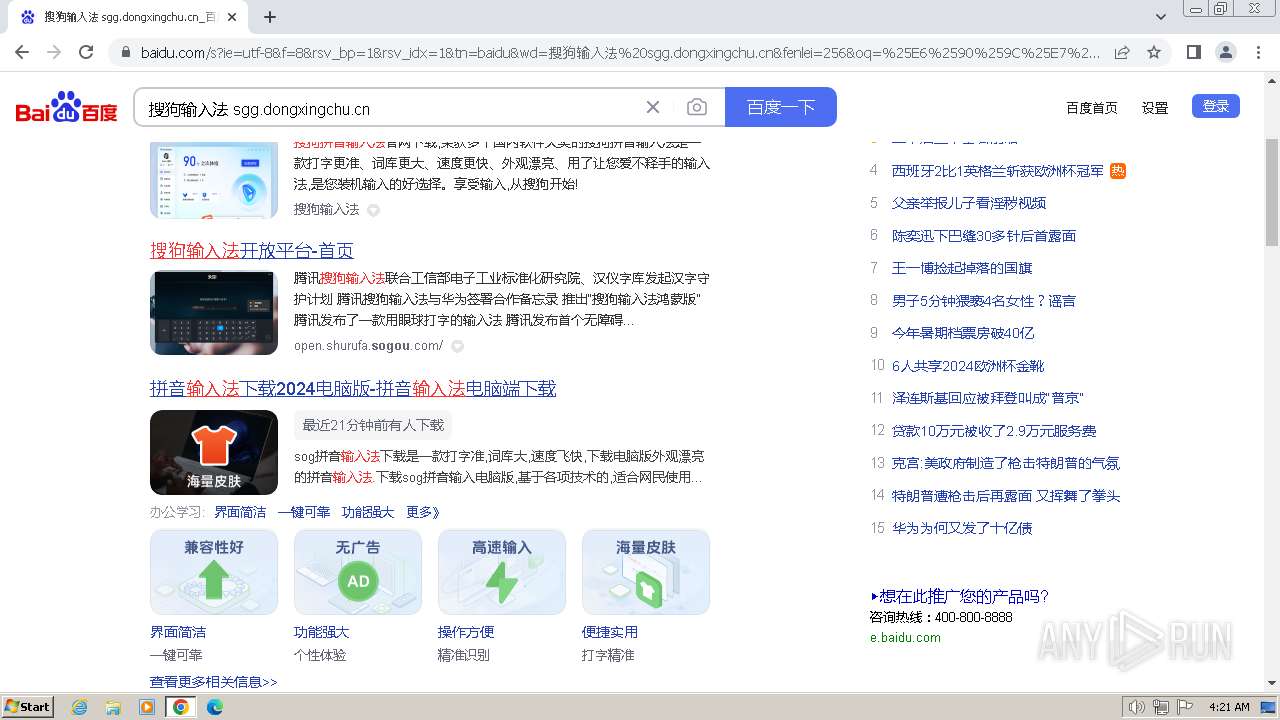Open camera image search icon

point(697,107)
